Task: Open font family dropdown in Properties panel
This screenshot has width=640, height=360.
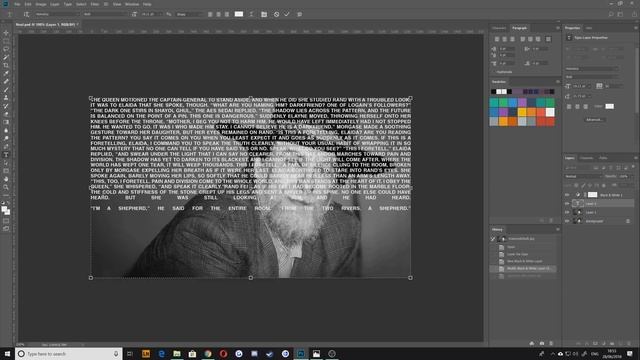Action: (592, 69)
